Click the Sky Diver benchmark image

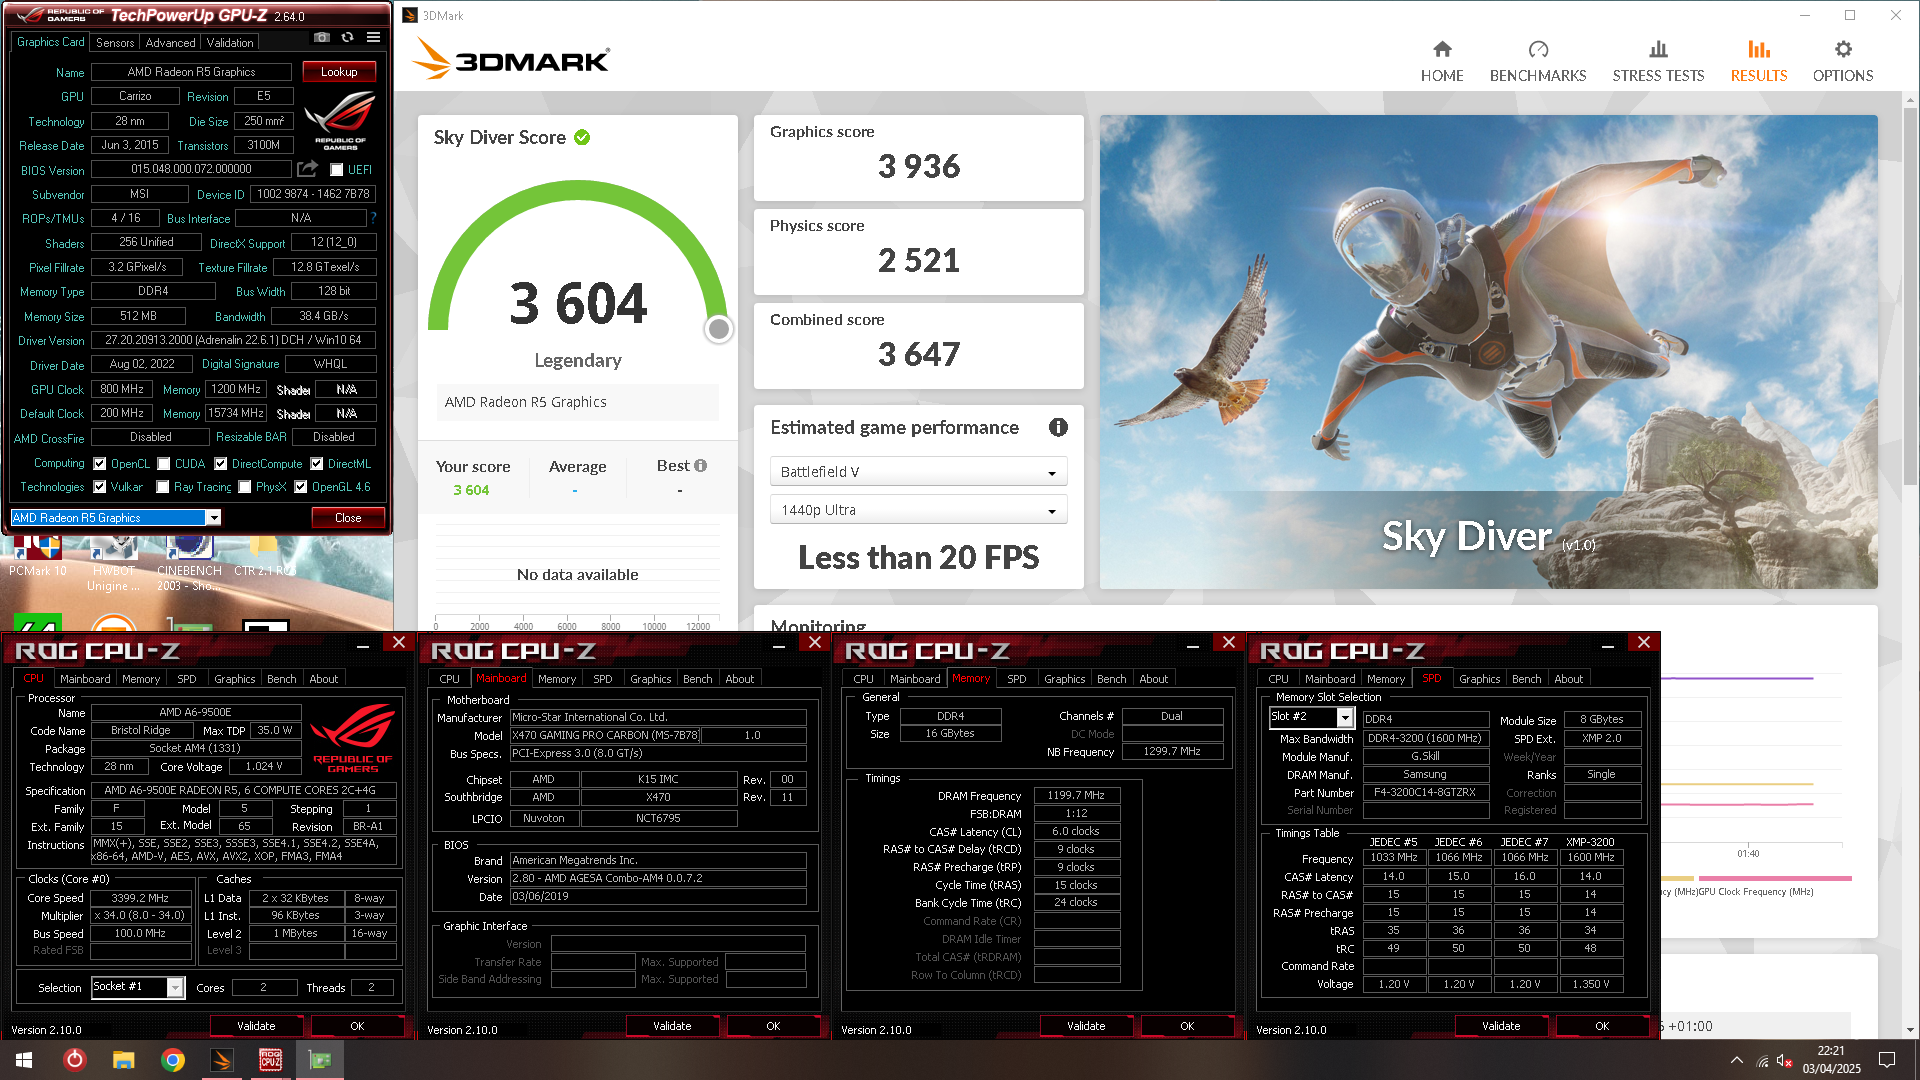[1488, 352]
